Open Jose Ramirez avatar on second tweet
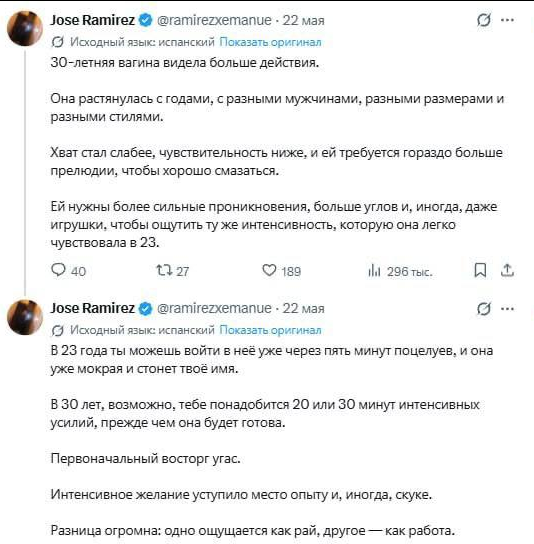The image size is (534, 544). point(25,317)
